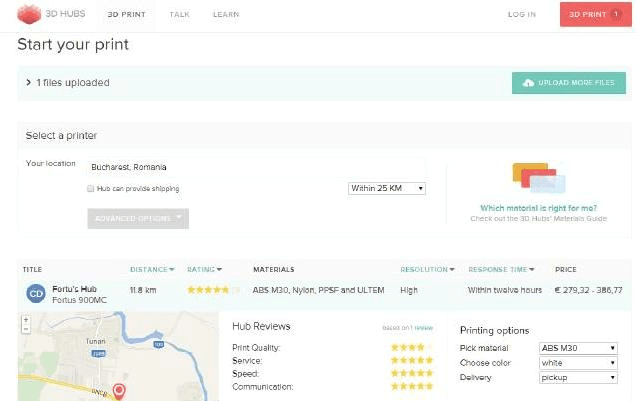The image size is (637, 401).
Task: Sort hubs by DISTANCE column
Action: [152, 269]
